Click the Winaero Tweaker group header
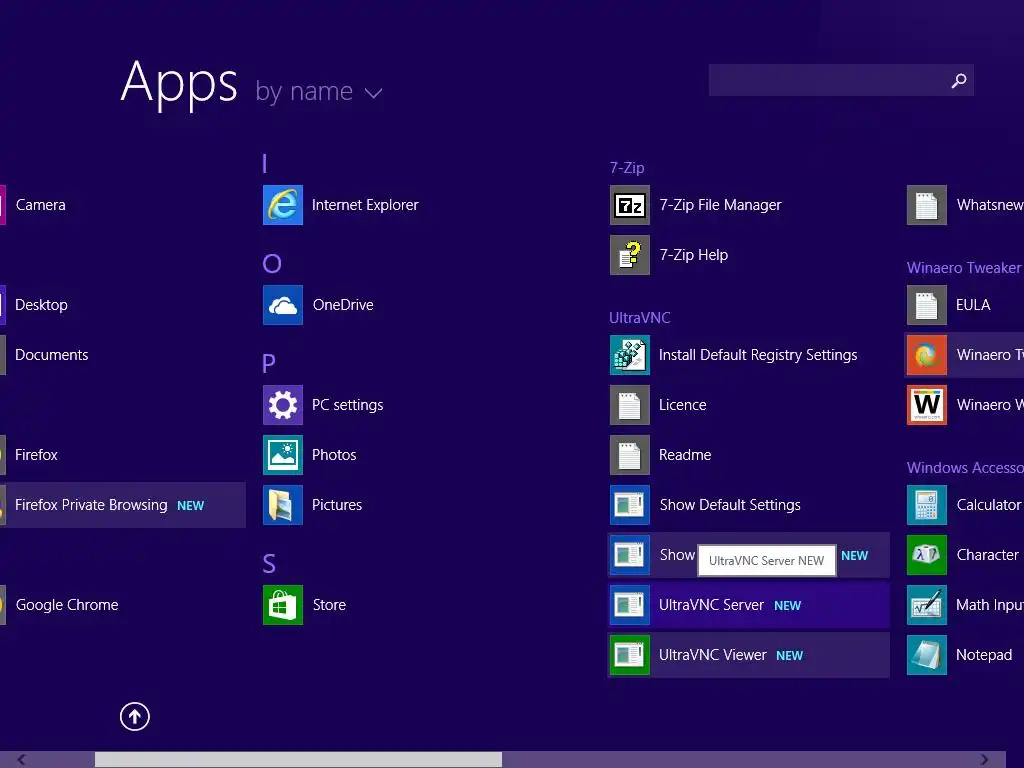Viewport: 1024px width, 768px height. tap(964, 268)
